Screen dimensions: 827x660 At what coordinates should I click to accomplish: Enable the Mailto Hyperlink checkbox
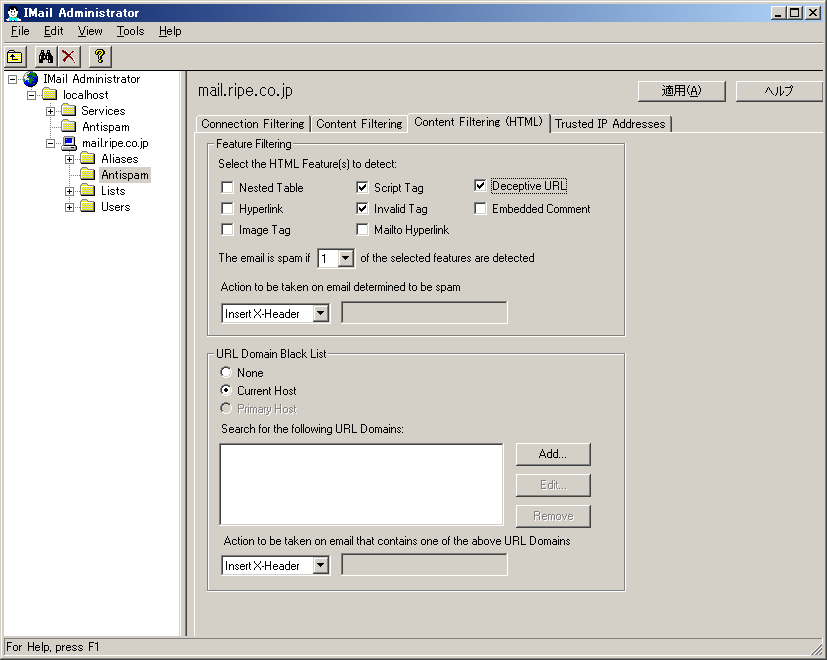362,230
